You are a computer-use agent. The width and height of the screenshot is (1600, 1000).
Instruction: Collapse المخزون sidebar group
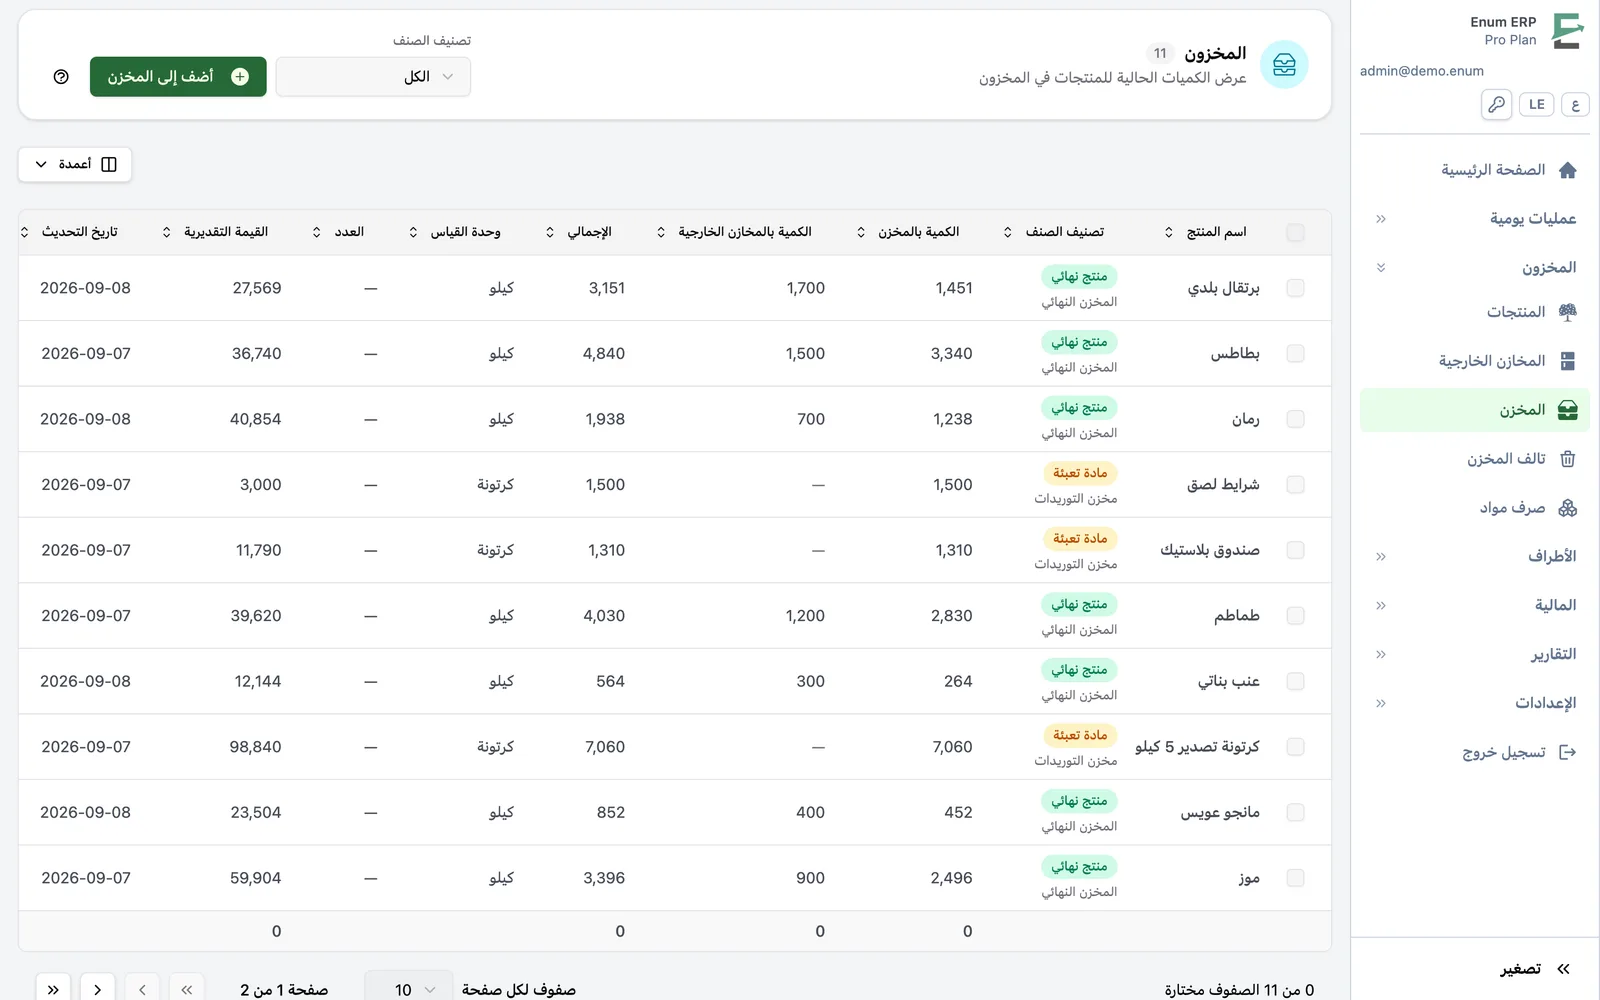[1475, 268]
